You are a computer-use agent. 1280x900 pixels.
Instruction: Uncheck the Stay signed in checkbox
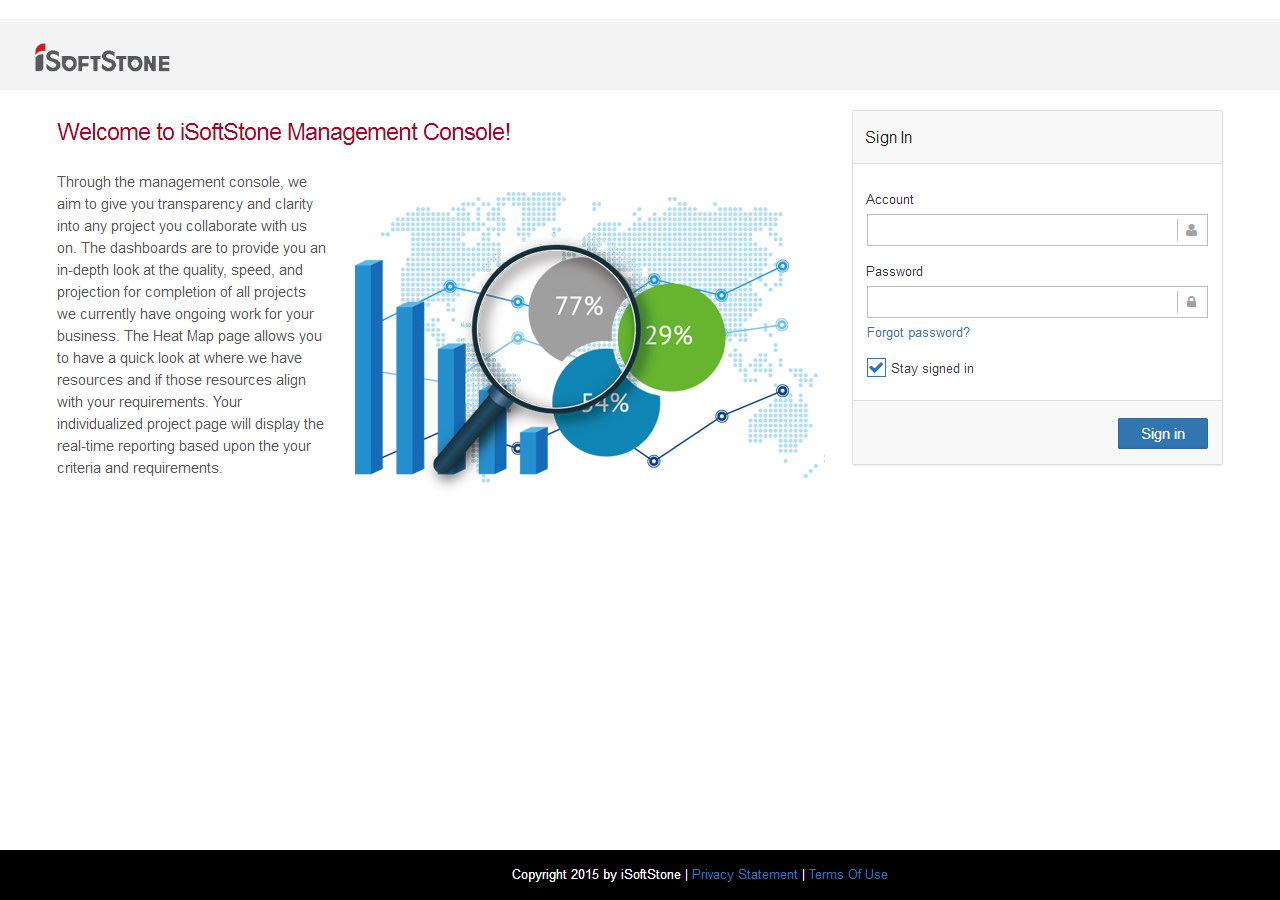(x=876, y=368)
